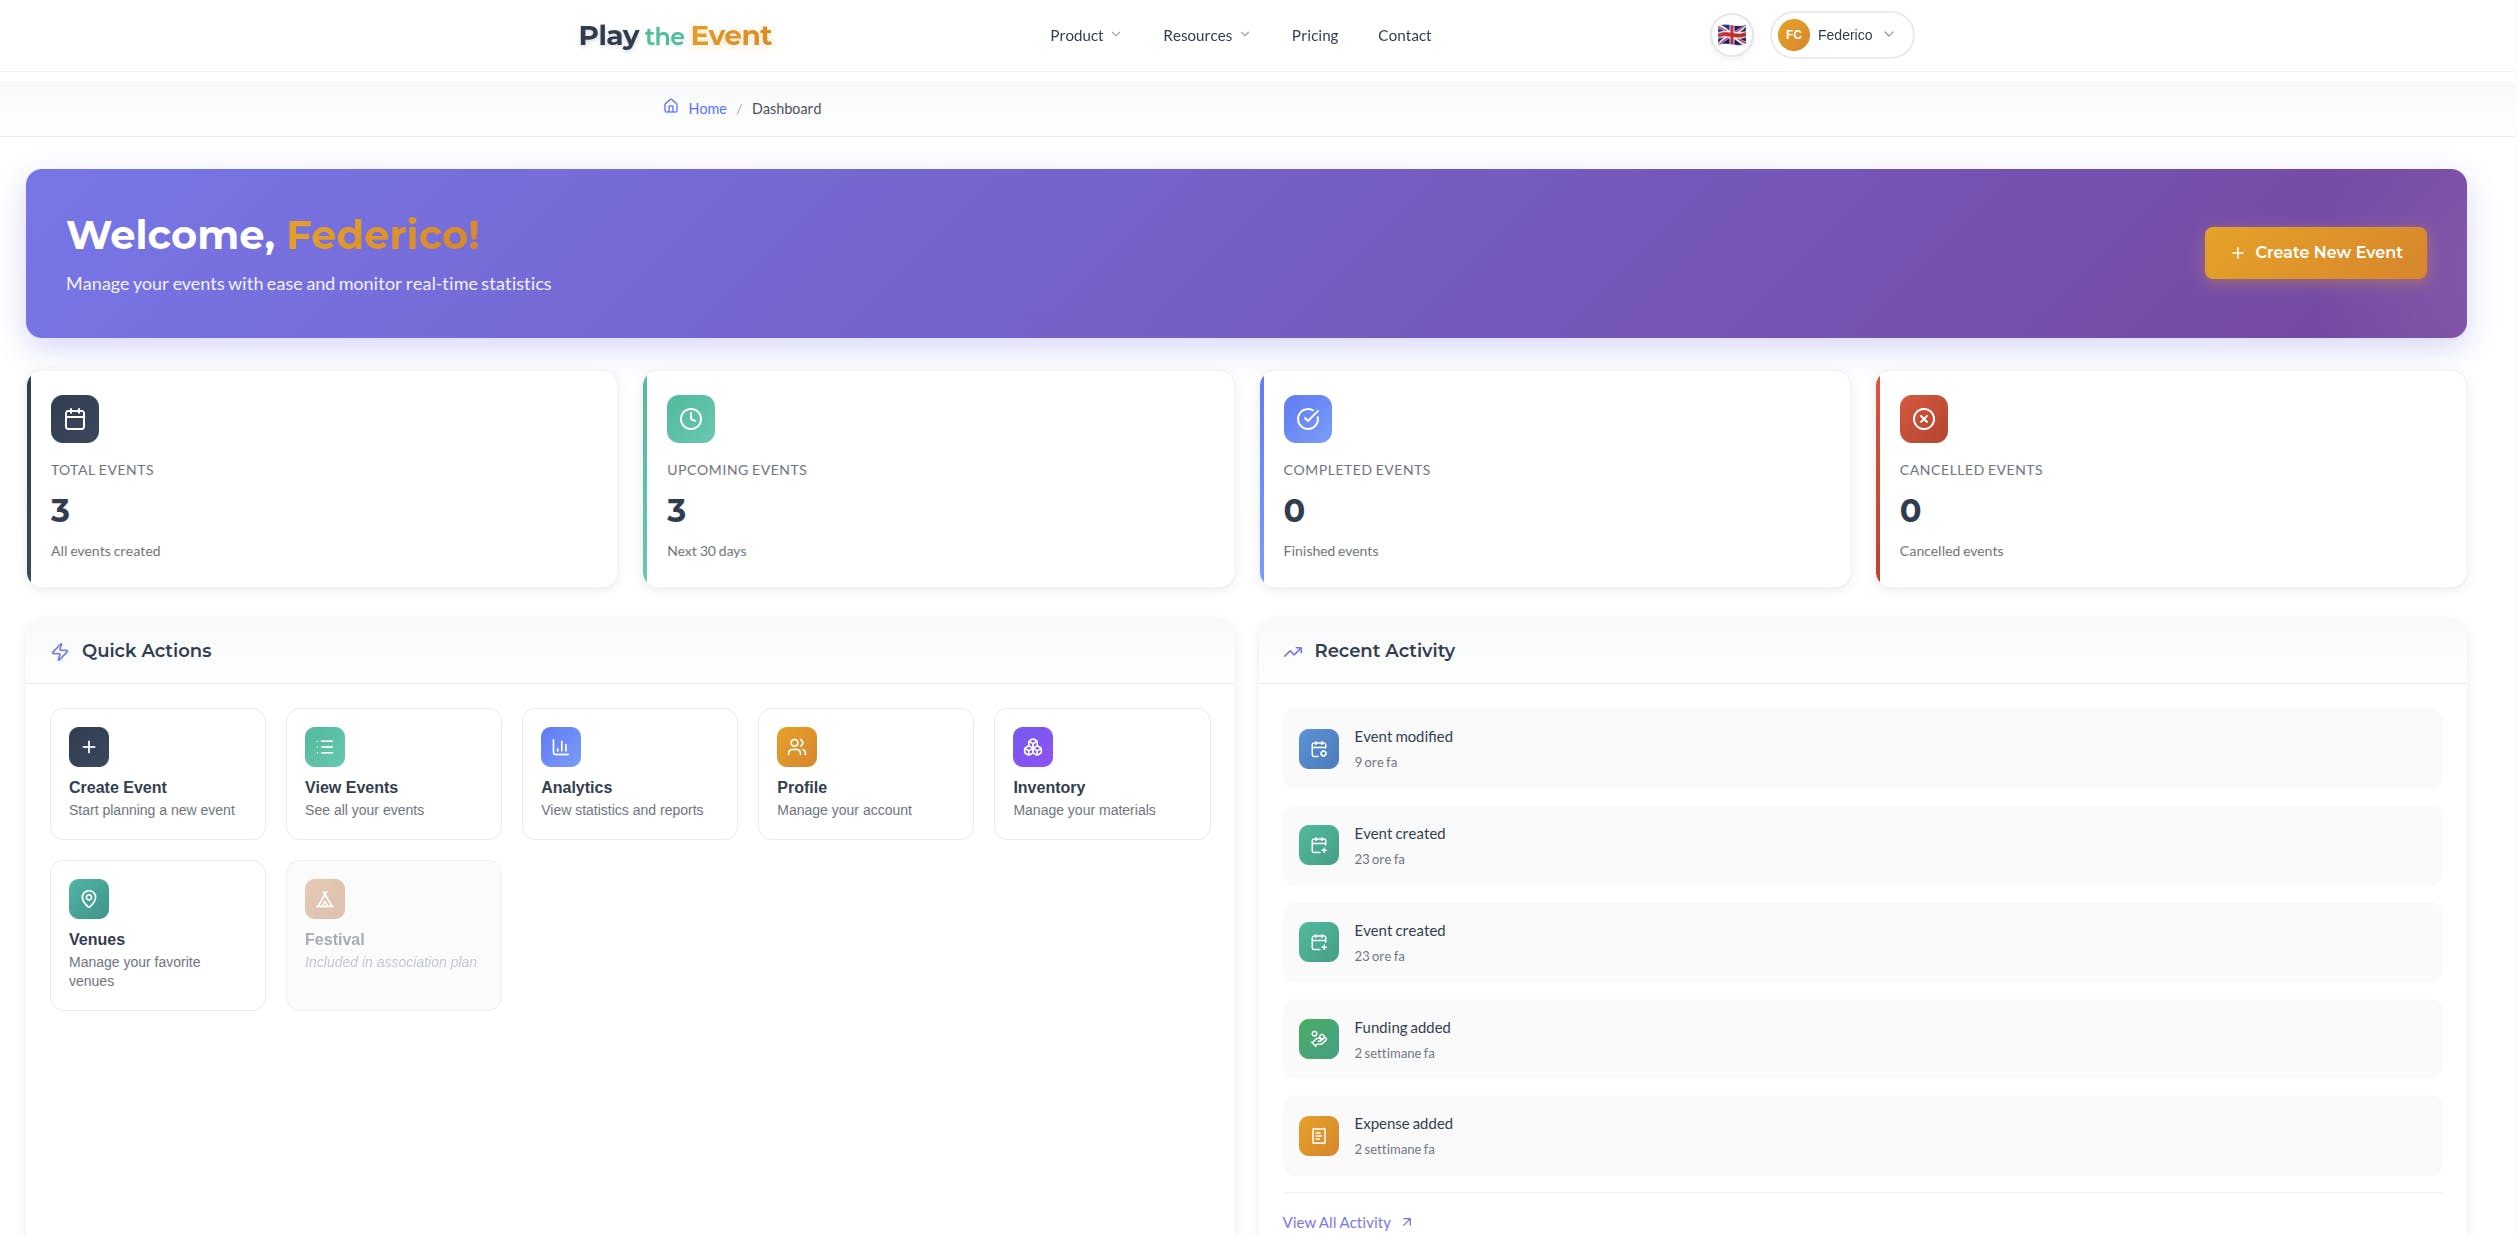Viewport: 2517px width, 1235px height.
Task: Click the Venues map pin icon
Action: click(x=89, y=899)
